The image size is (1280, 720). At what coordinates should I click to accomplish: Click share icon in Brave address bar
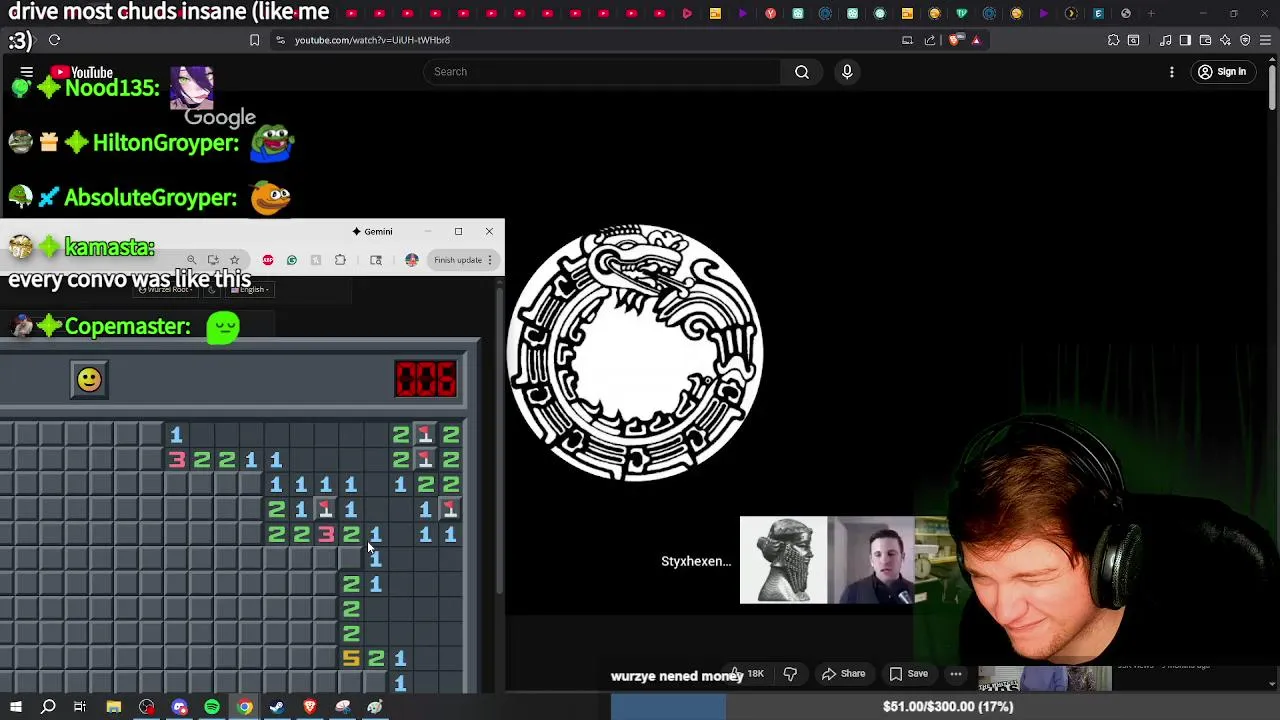coord(930,40)
